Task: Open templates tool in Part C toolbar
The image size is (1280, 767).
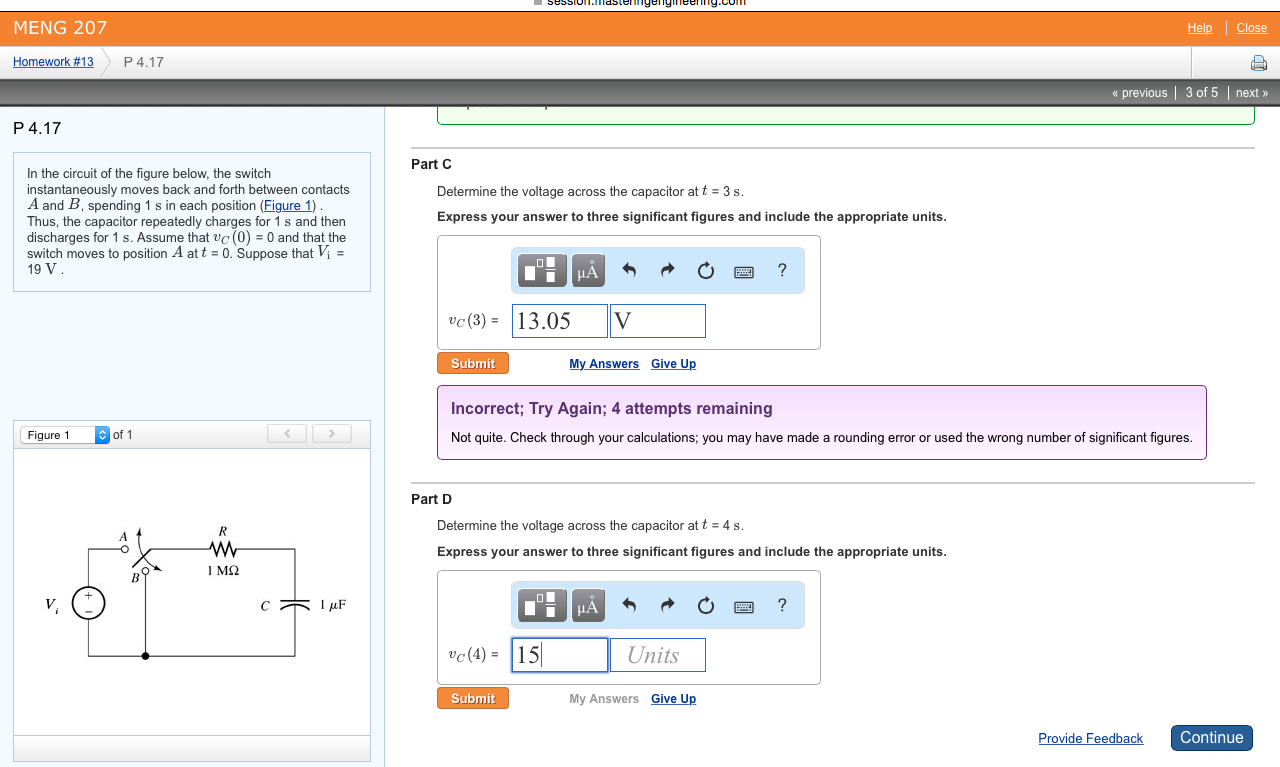Action: point(542,270)
